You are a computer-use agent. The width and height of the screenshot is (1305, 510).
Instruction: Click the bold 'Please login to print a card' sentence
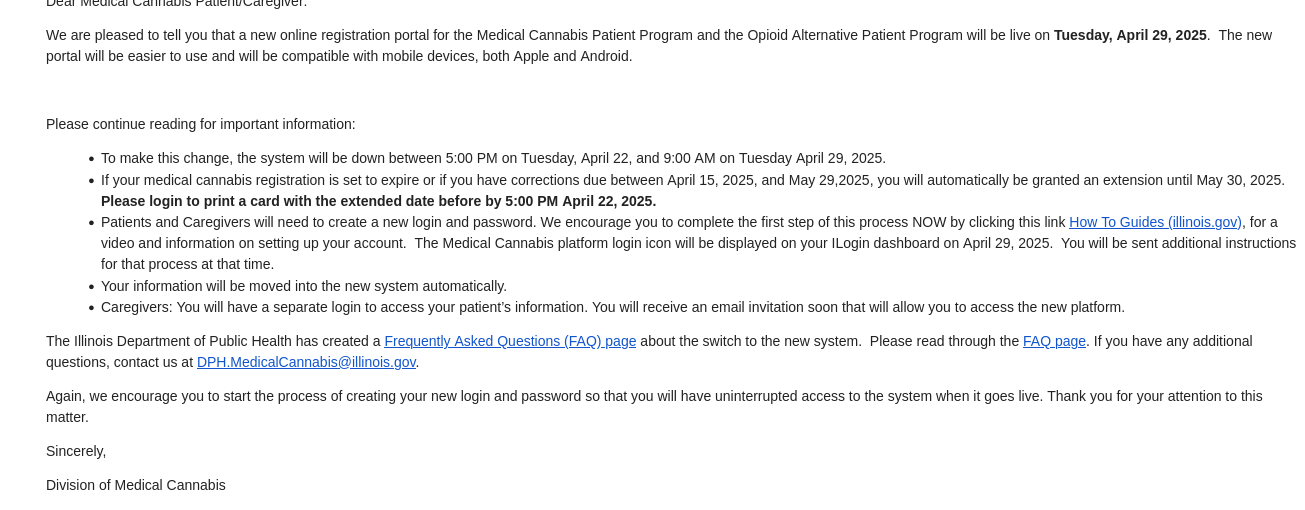tap(378, 201)
